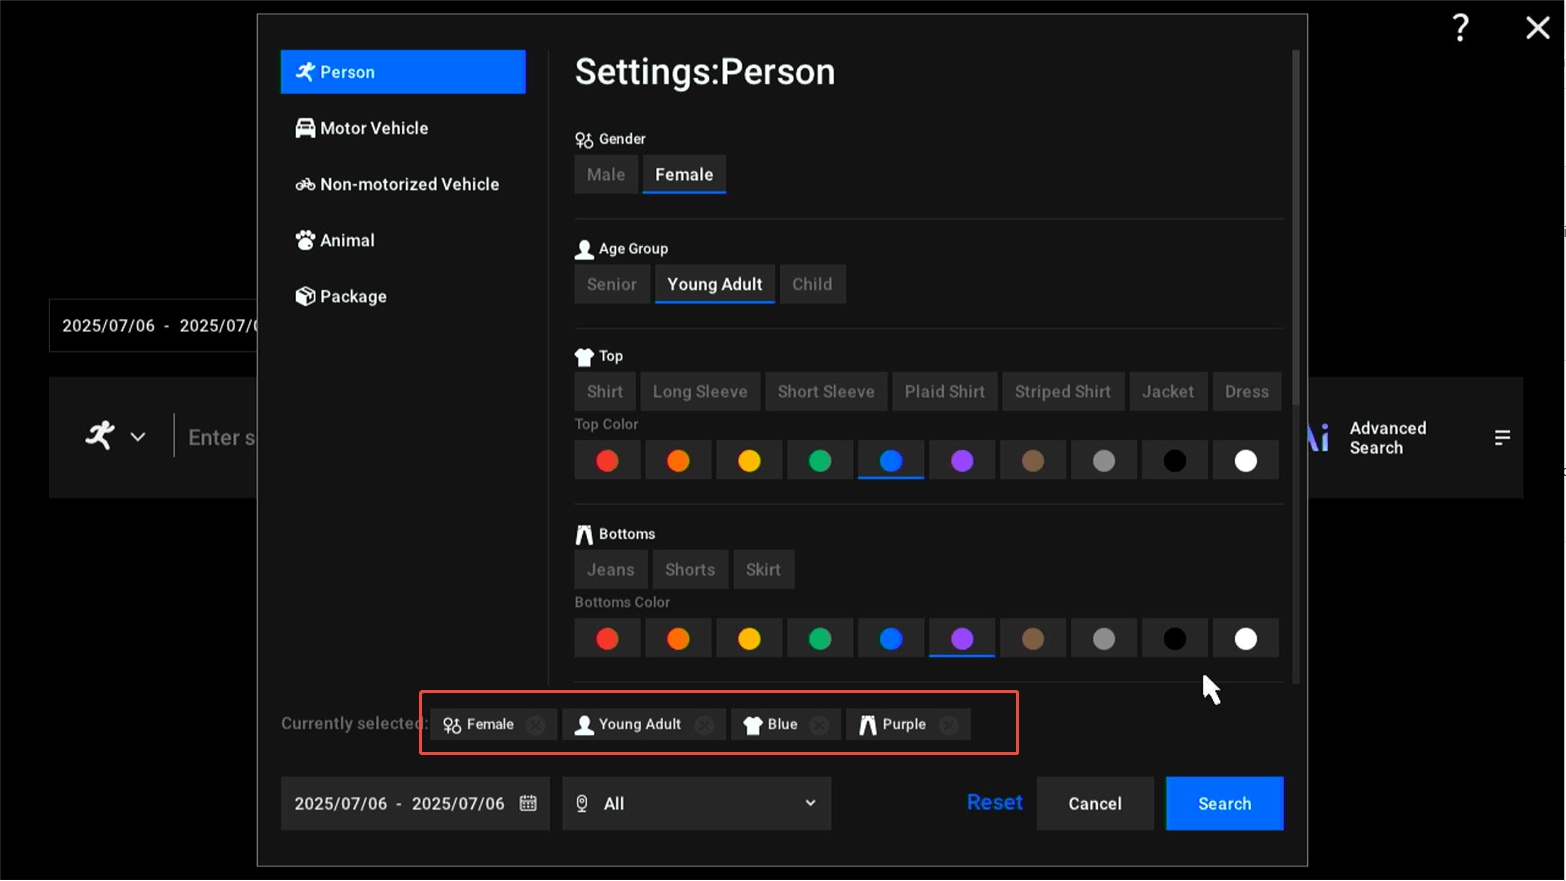1566x881 pixels.
Task: Pick yellow as the bottoms color
Action: pos(749,639)
